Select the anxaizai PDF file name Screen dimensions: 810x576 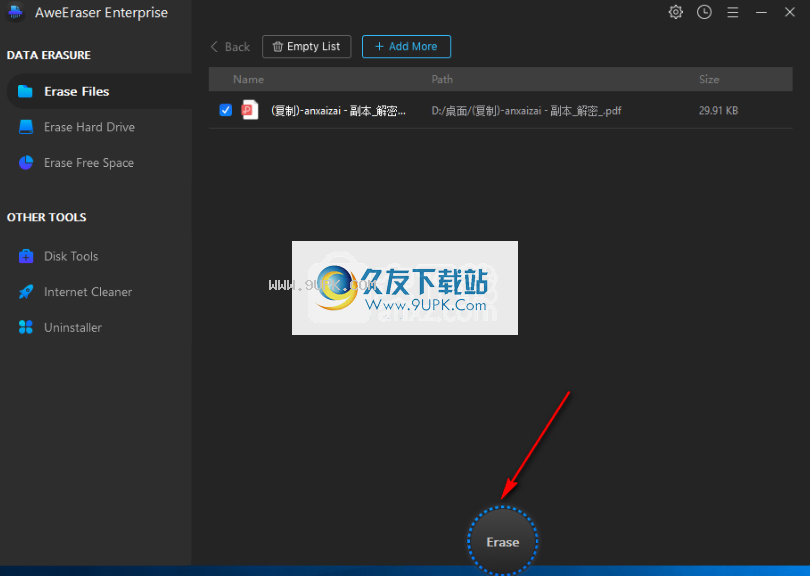coord(338,111)
